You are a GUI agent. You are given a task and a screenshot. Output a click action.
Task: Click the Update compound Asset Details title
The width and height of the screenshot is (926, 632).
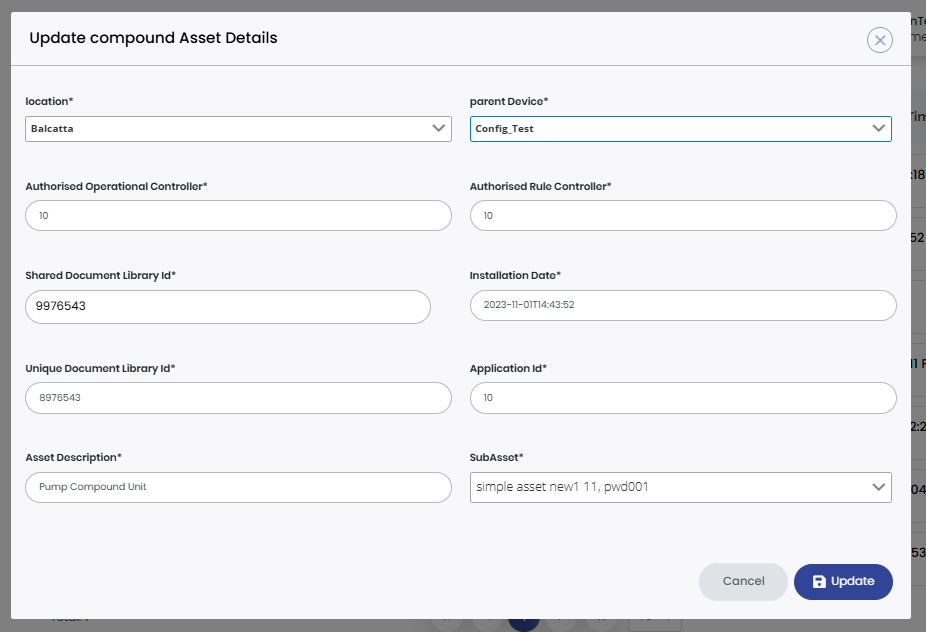click(152, 38)
